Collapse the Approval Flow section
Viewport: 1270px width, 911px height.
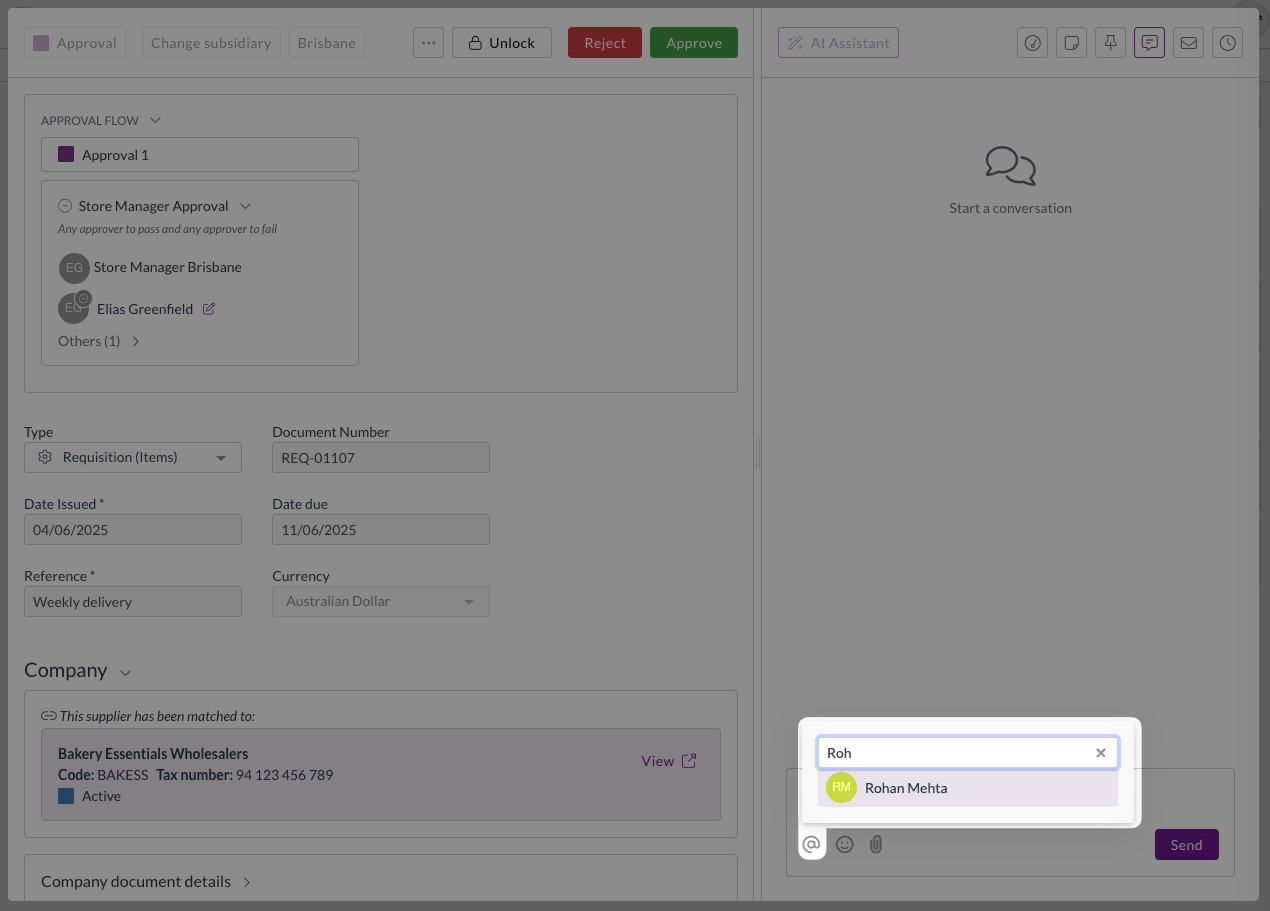click(x=155, y=120)
